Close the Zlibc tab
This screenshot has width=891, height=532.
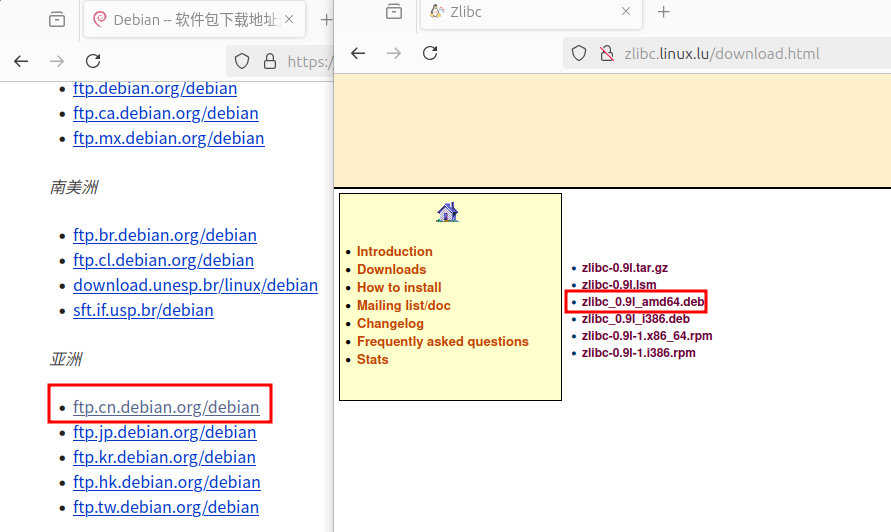[626, 11]
